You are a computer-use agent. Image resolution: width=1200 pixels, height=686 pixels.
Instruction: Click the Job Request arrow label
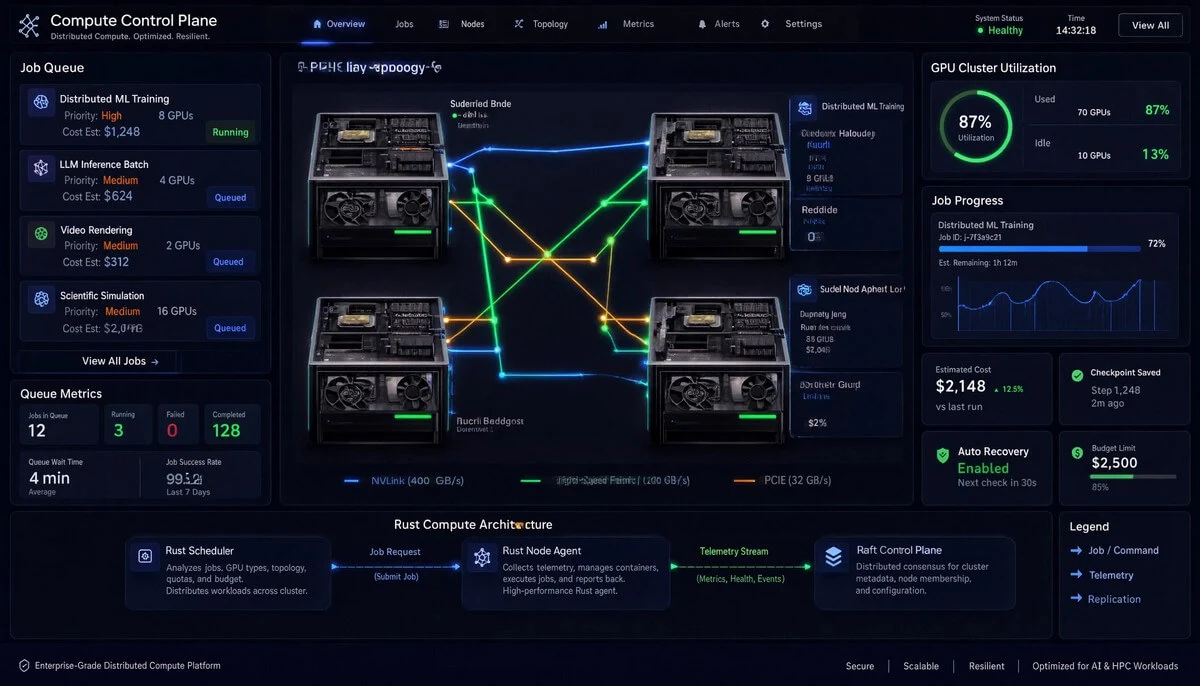click(x=395, y=552)
